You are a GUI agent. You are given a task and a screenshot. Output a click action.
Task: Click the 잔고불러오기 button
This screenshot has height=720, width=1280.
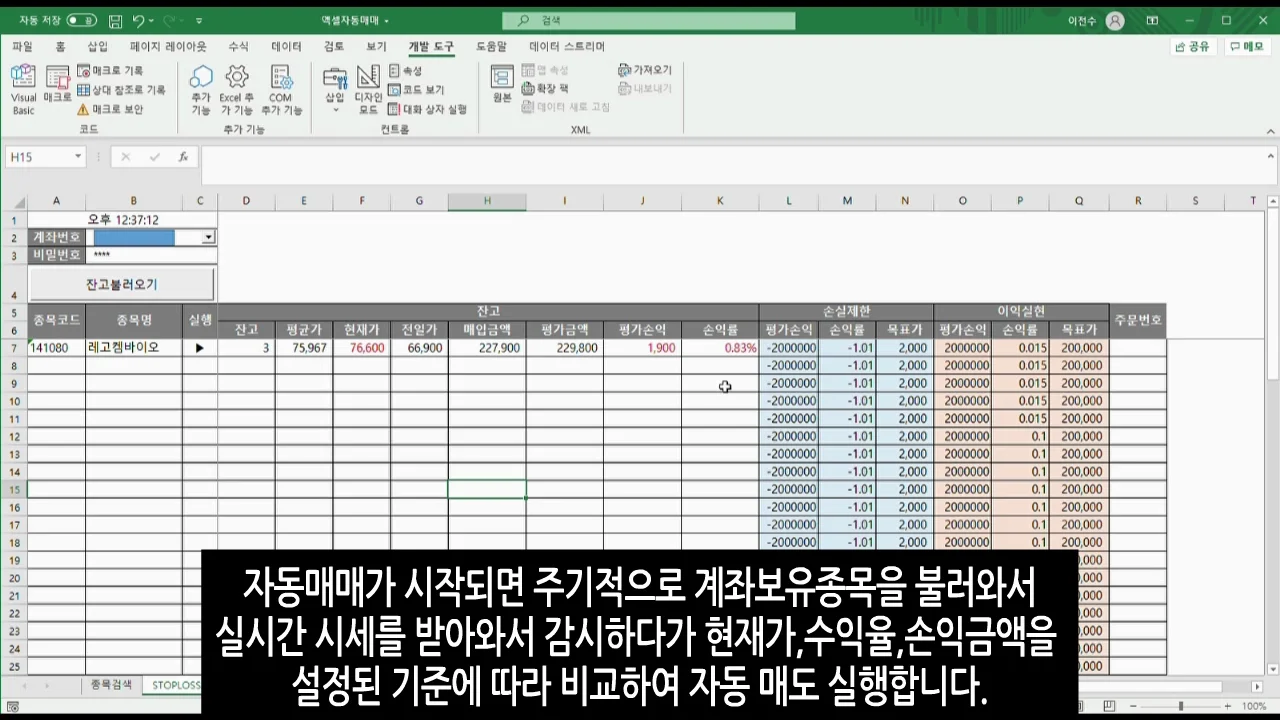[121, 284]
